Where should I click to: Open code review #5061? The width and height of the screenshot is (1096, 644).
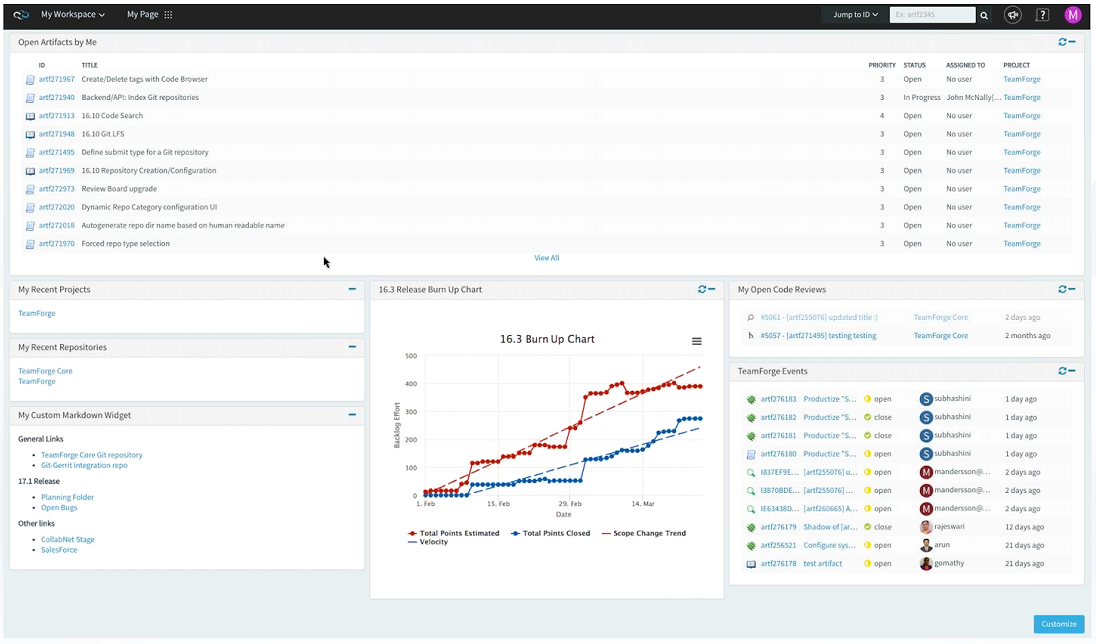pos(819,317)
